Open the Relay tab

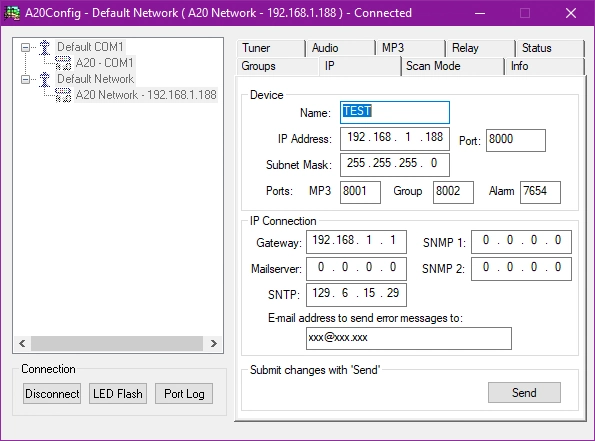coord(480,48)
